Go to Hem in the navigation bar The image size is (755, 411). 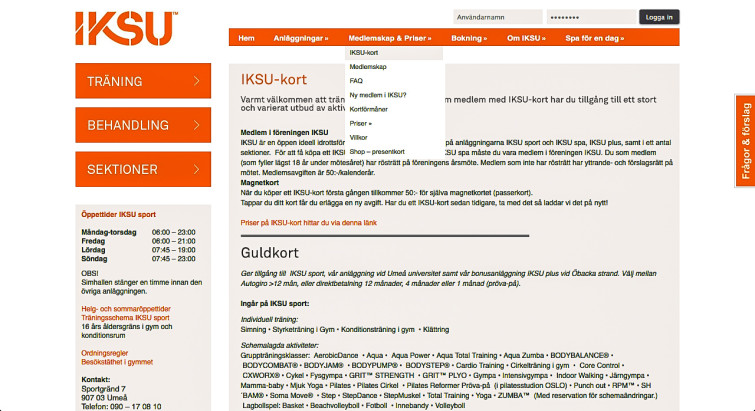(x=247, y=38)
